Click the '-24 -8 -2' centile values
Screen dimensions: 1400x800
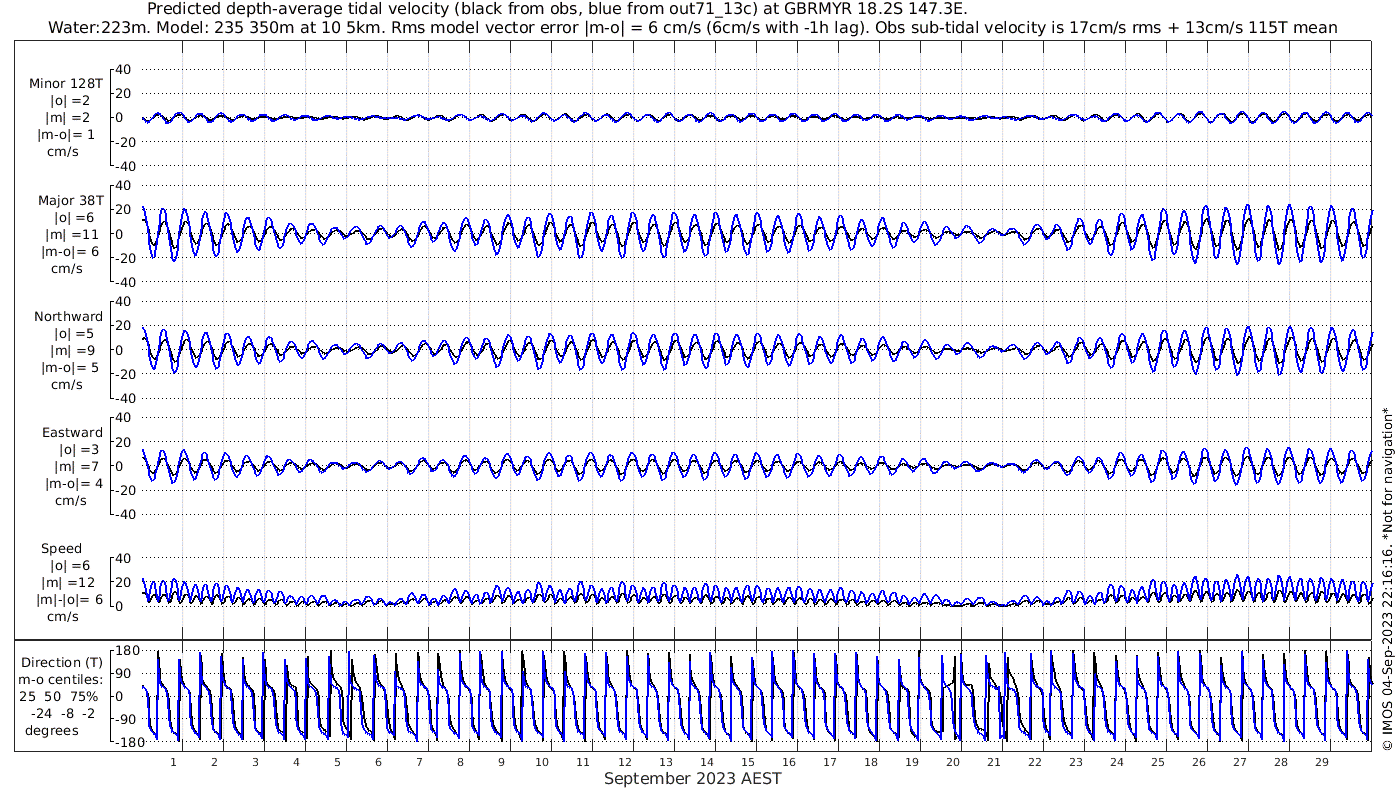point(61,713)
